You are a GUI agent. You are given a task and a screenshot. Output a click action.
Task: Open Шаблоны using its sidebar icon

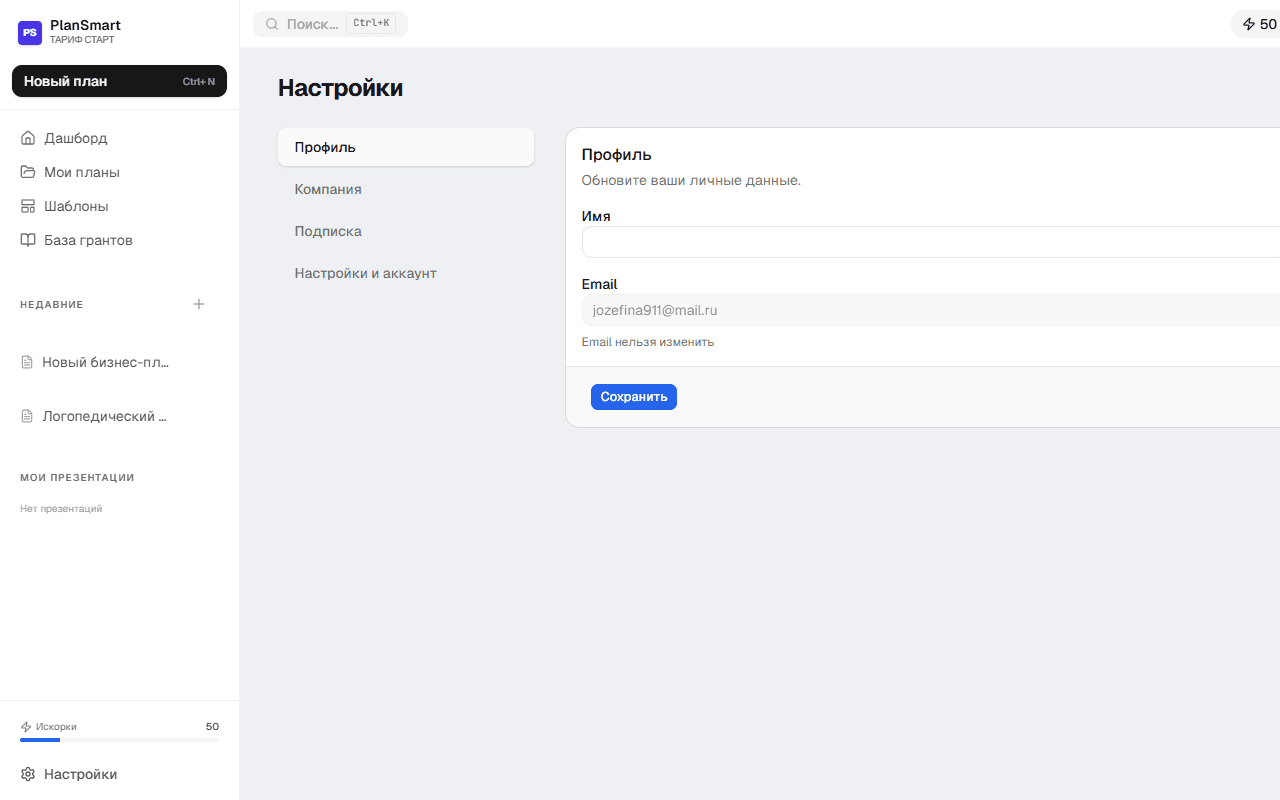click(28, 206)
